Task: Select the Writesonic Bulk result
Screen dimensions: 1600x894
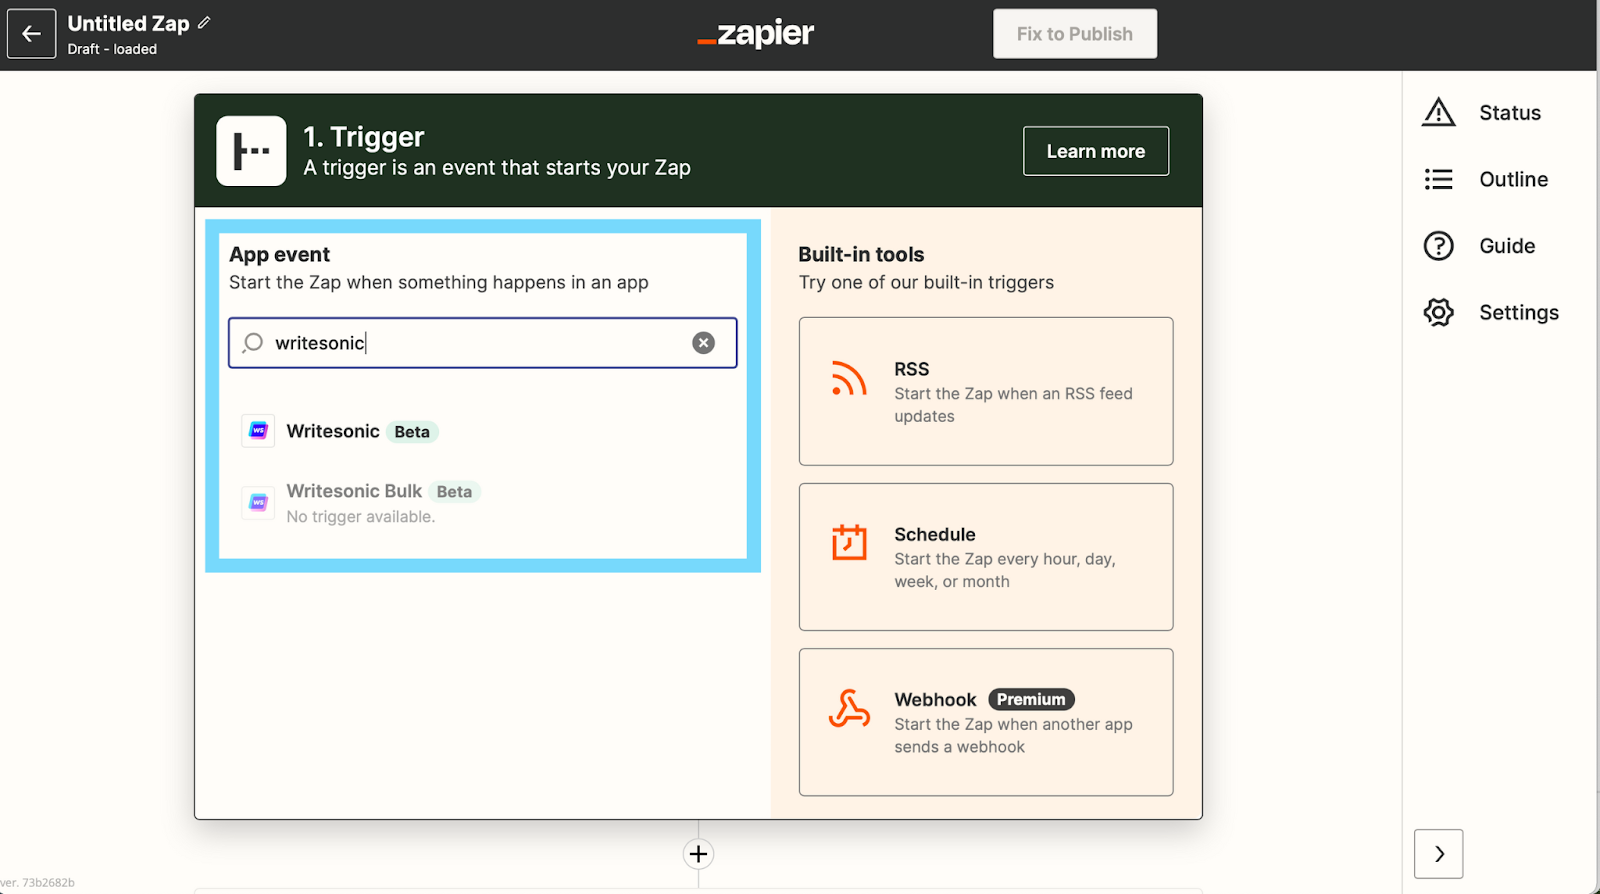Action: (483, 503)
